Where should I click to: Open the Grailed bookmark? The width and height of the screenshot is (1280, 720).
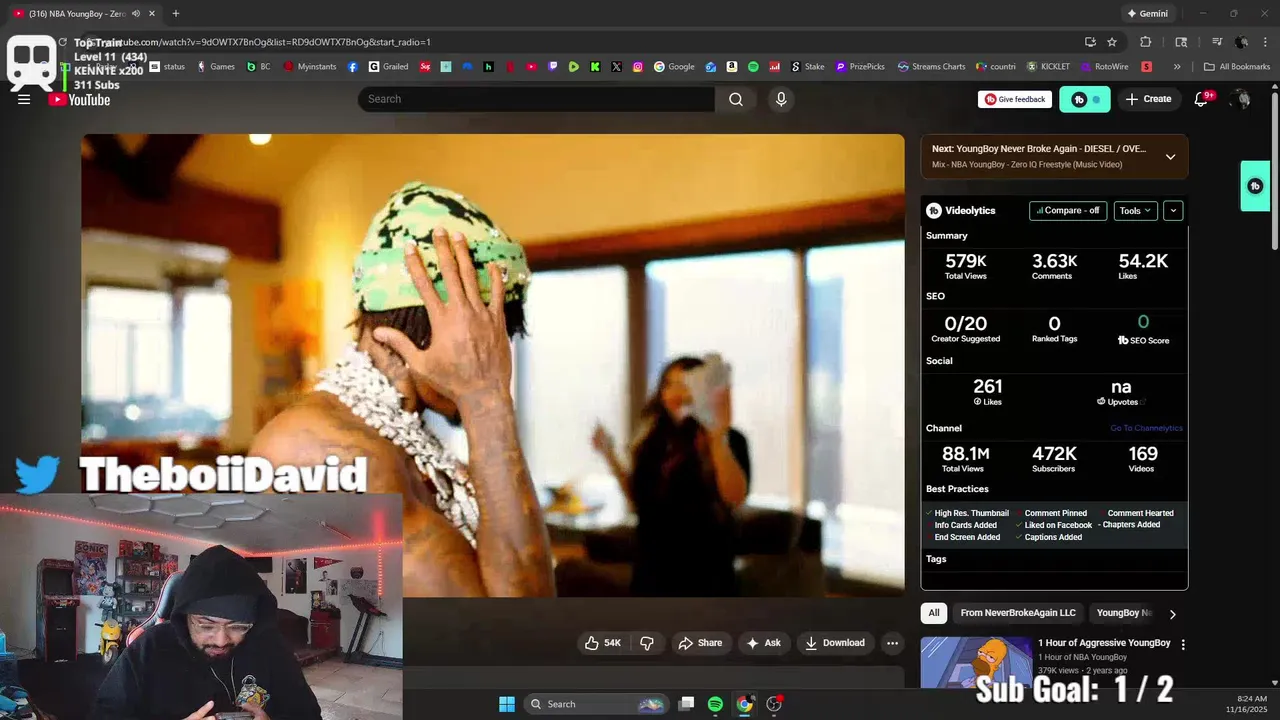coord(388,67)
